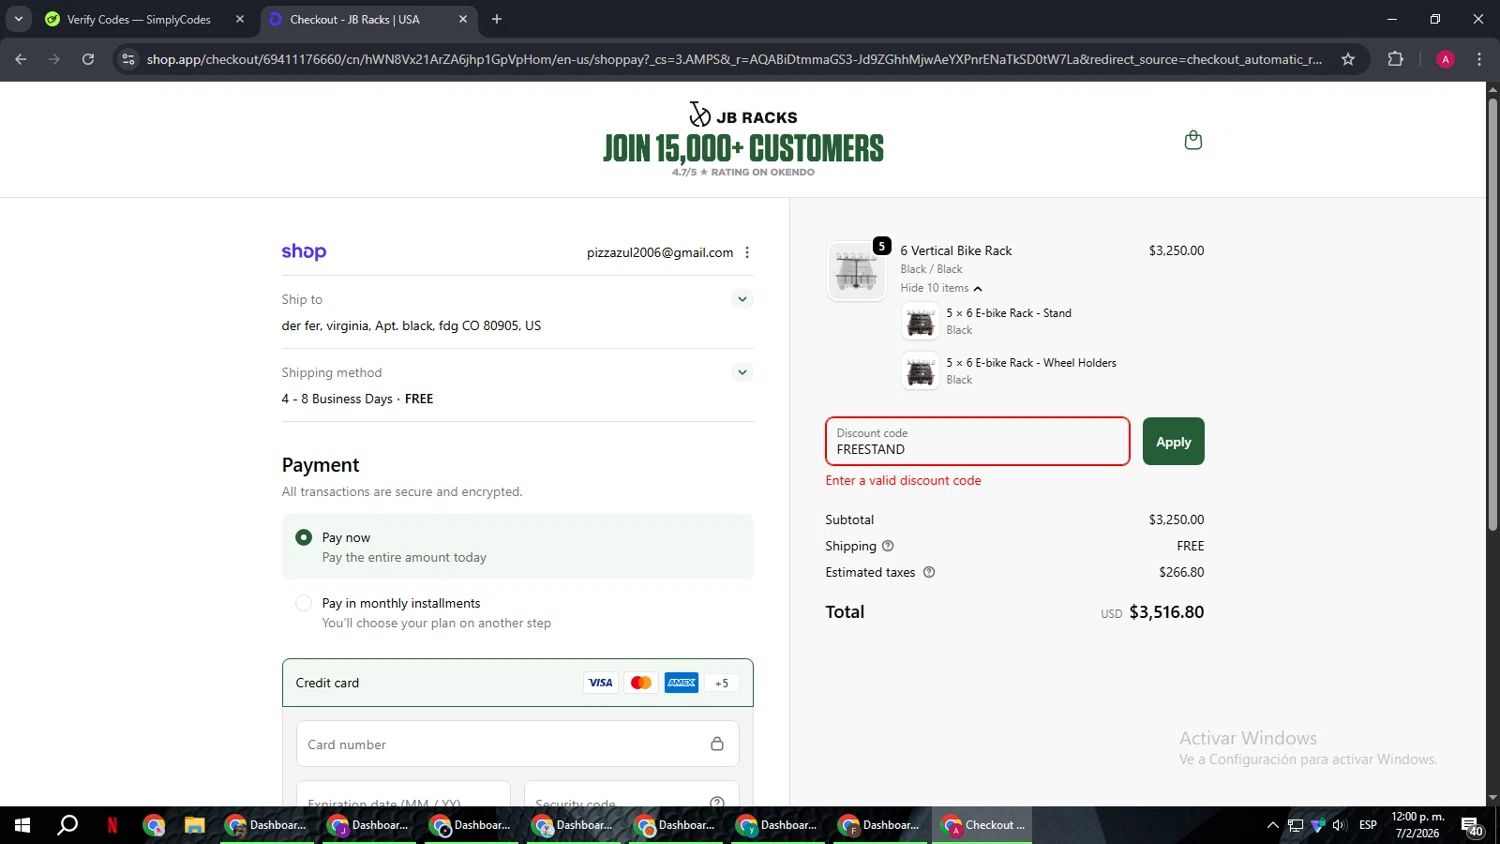Open the shipping info help icon
1500x844 pixels.
click(x=888, y=546)
